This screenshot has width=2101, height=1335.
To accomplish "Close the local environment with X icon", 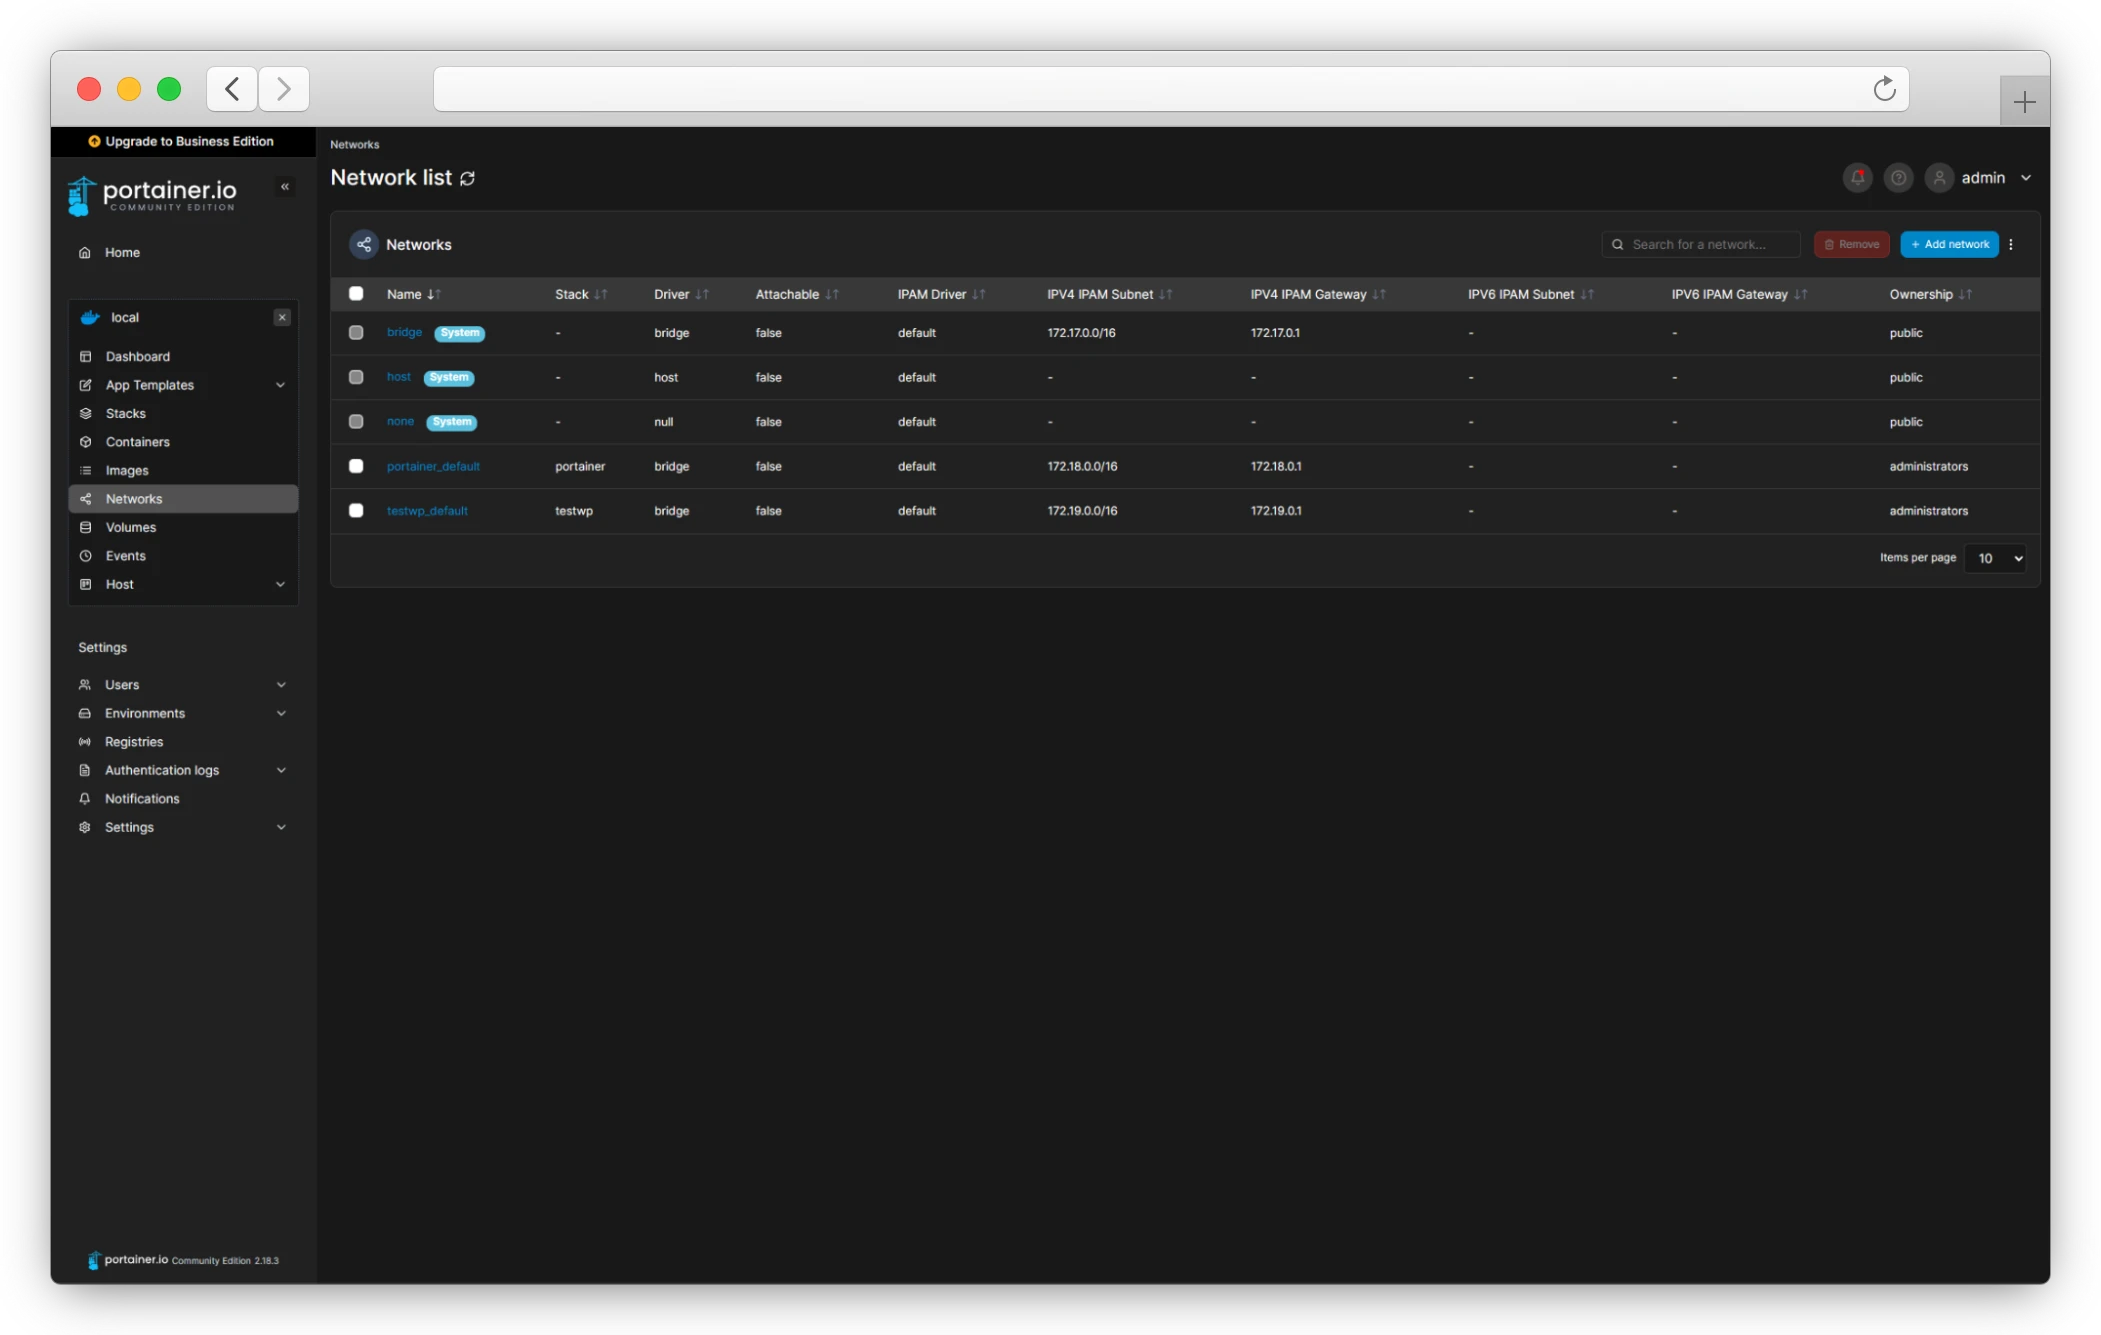I will coord(282,317).
